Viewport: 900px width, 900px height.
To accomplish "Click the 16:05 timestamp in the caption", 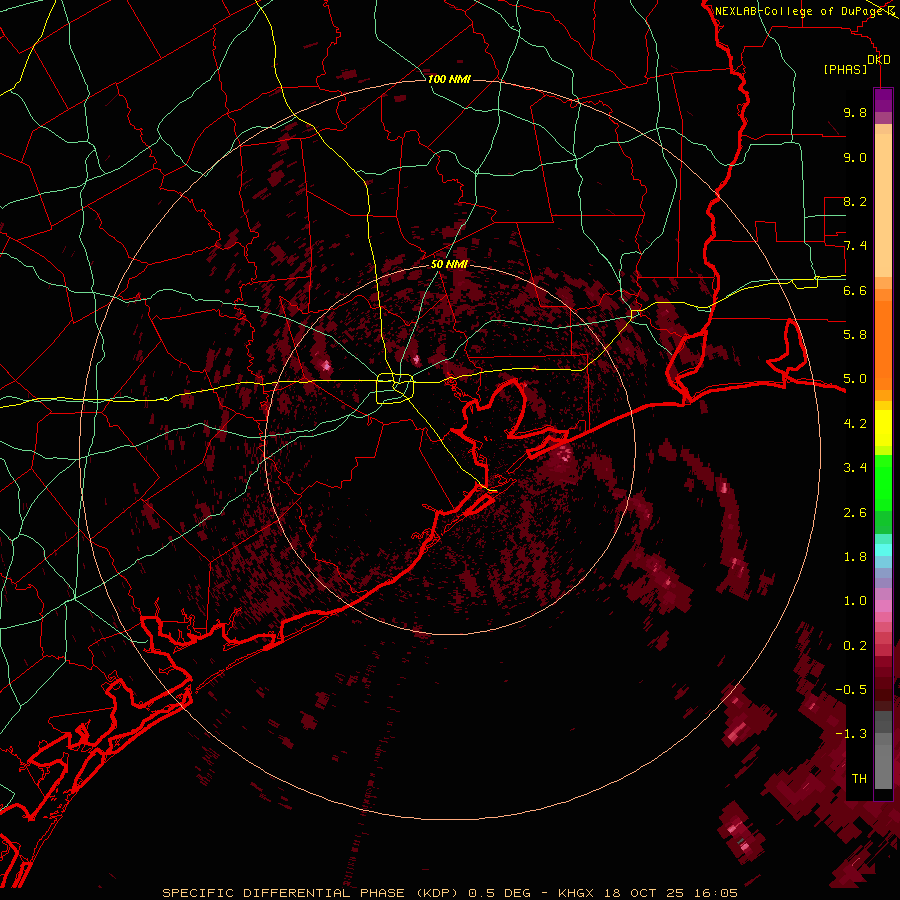I will (x=718, y=893).
